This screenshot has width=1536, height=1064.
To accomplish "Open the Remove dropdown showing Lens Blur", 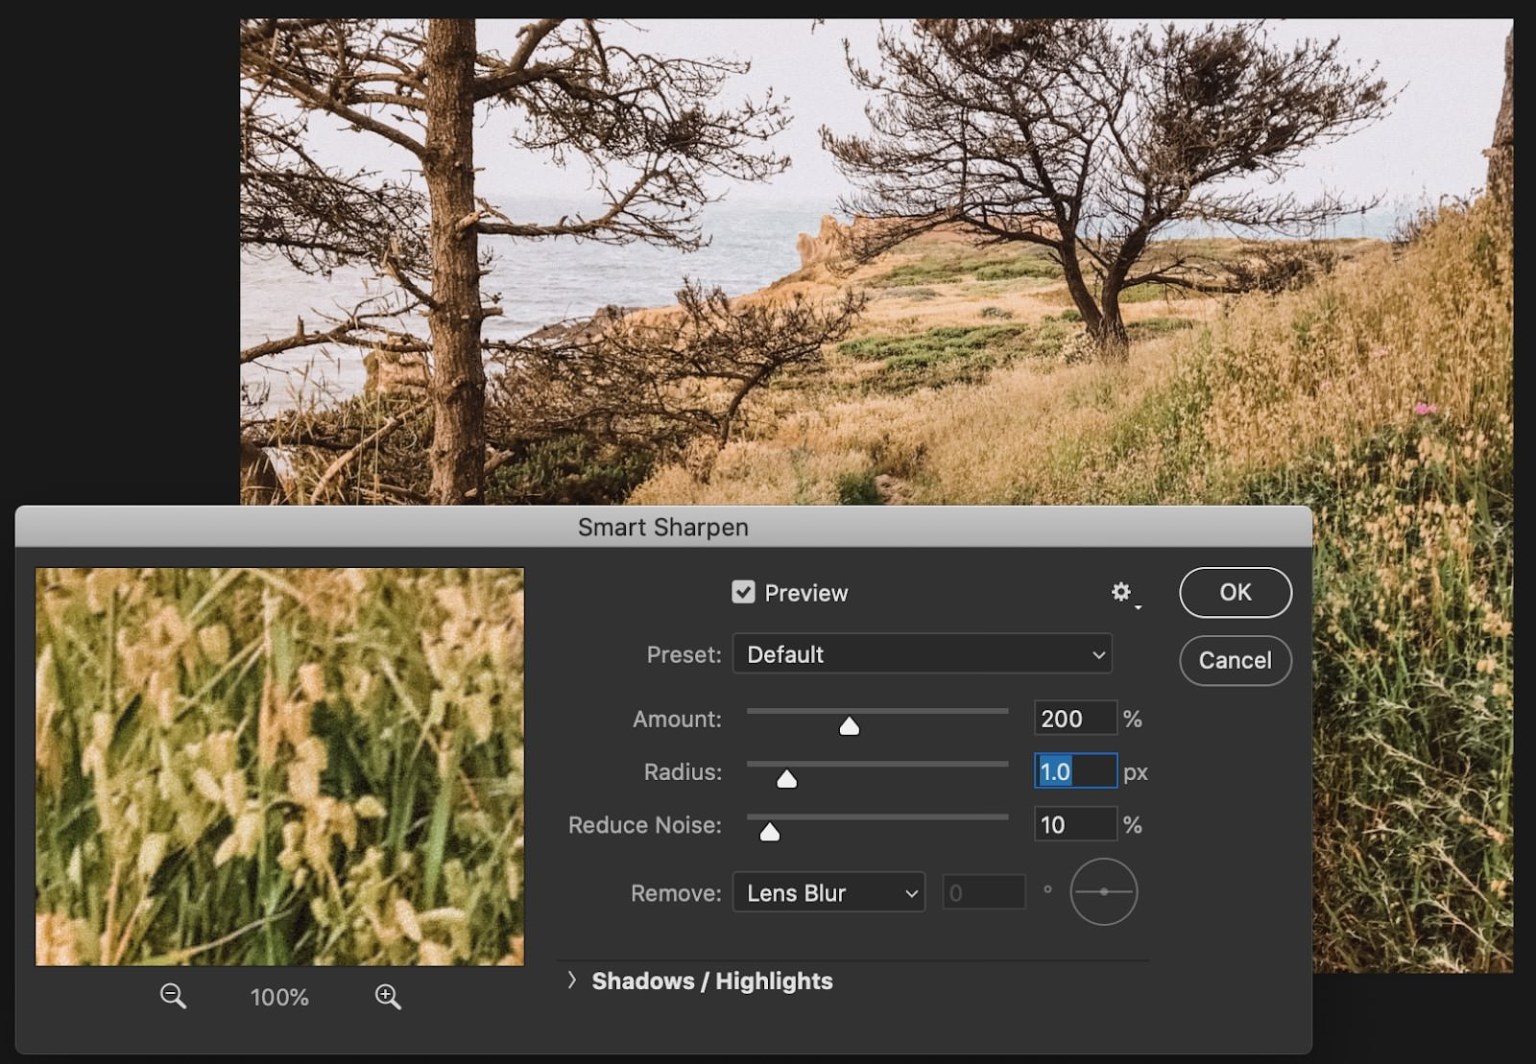I will pyautogui.click(x=828, y=892).
